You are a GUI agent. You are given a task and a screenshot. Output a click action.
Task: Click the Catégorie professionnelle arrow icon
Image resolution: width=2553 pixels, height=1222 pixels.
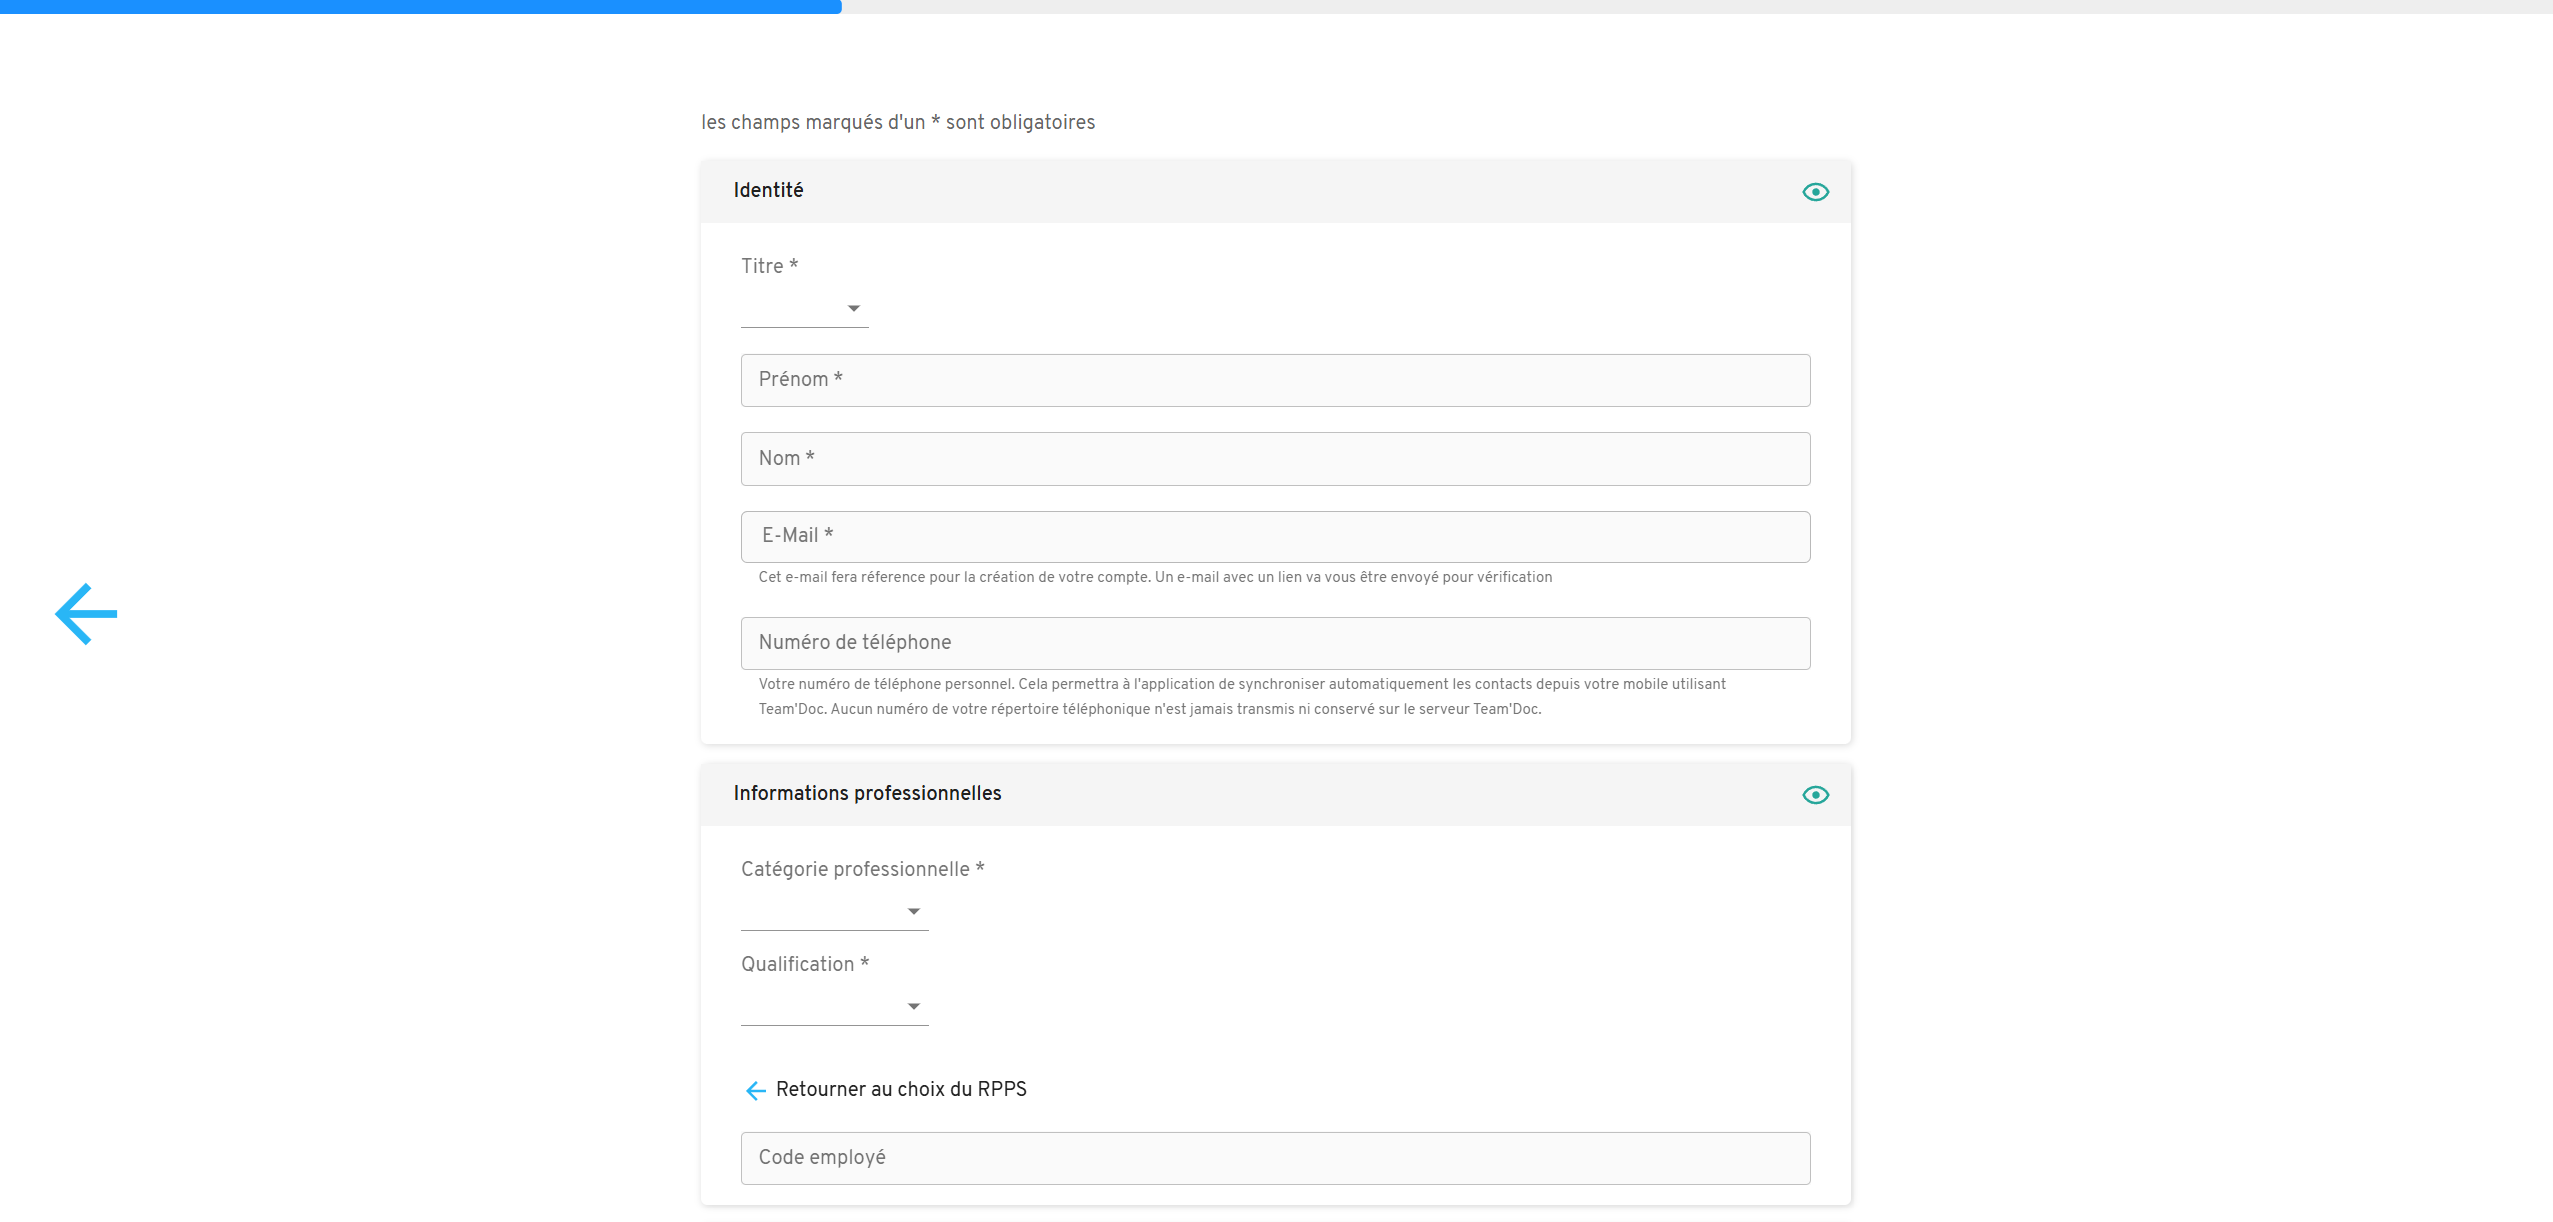[x=913, y=911]
